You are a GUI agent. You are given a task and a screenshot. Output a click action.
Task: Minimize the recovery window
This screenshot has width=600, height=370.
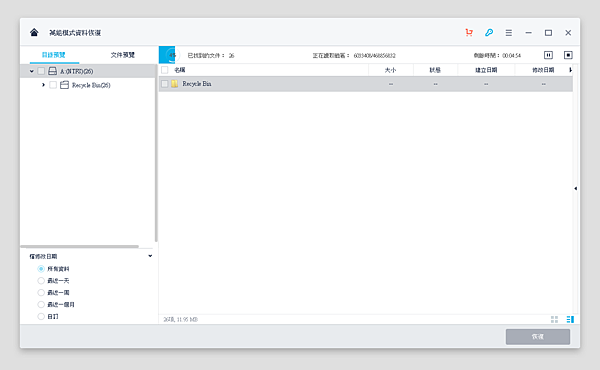coord(528,33)
